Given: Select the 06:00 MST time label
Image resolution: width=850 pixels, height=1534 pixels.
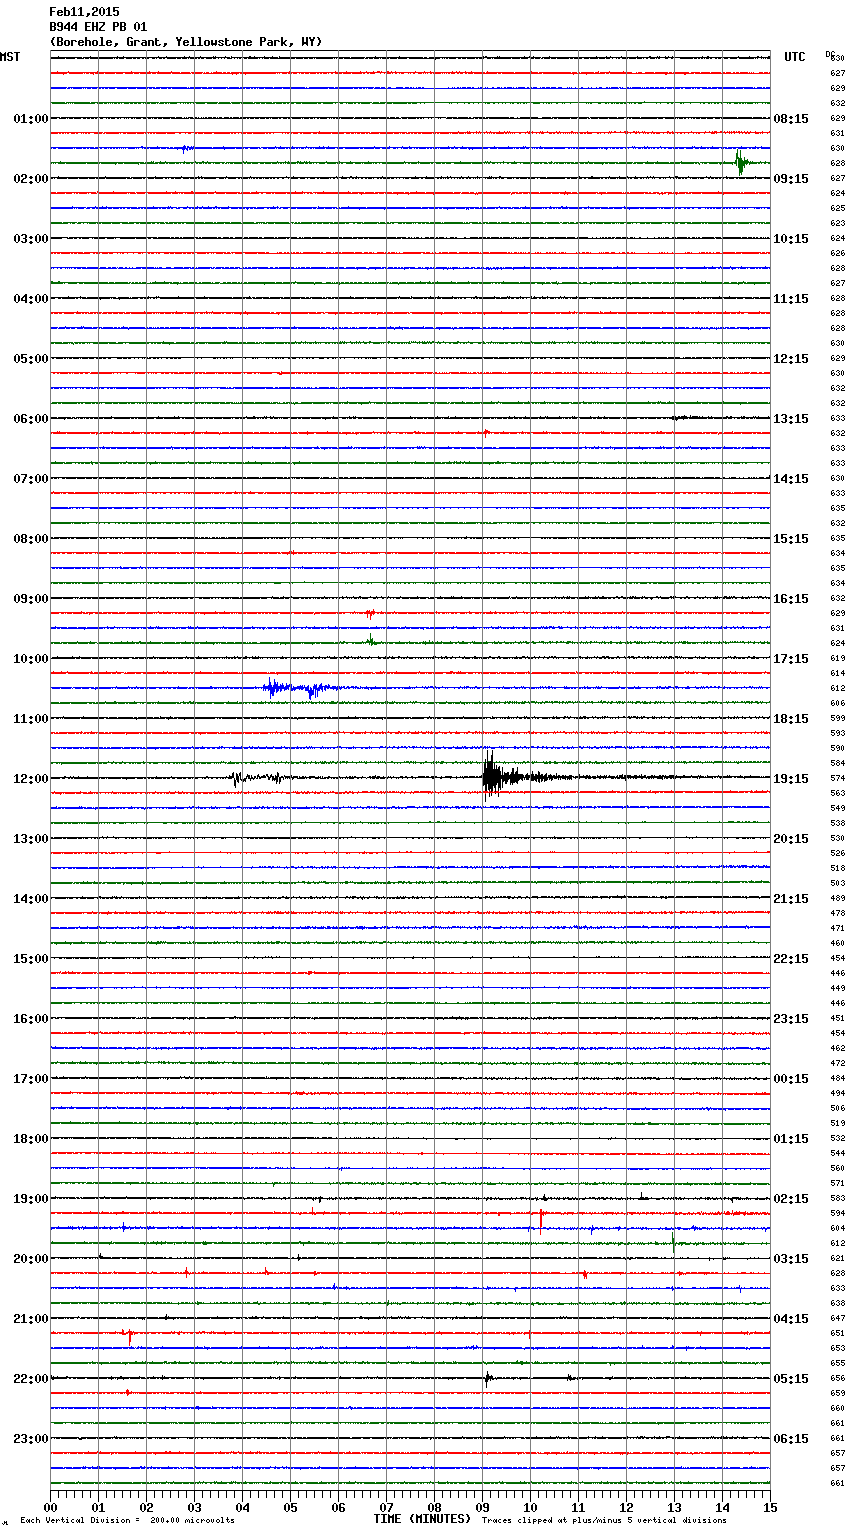Looking at the screenshot, I should click(31, 419).
